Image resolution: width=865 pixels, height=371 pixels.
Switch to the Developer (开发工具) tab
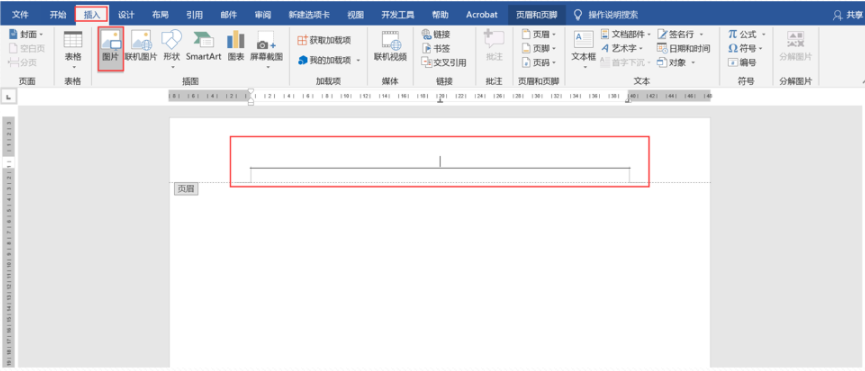398,15
